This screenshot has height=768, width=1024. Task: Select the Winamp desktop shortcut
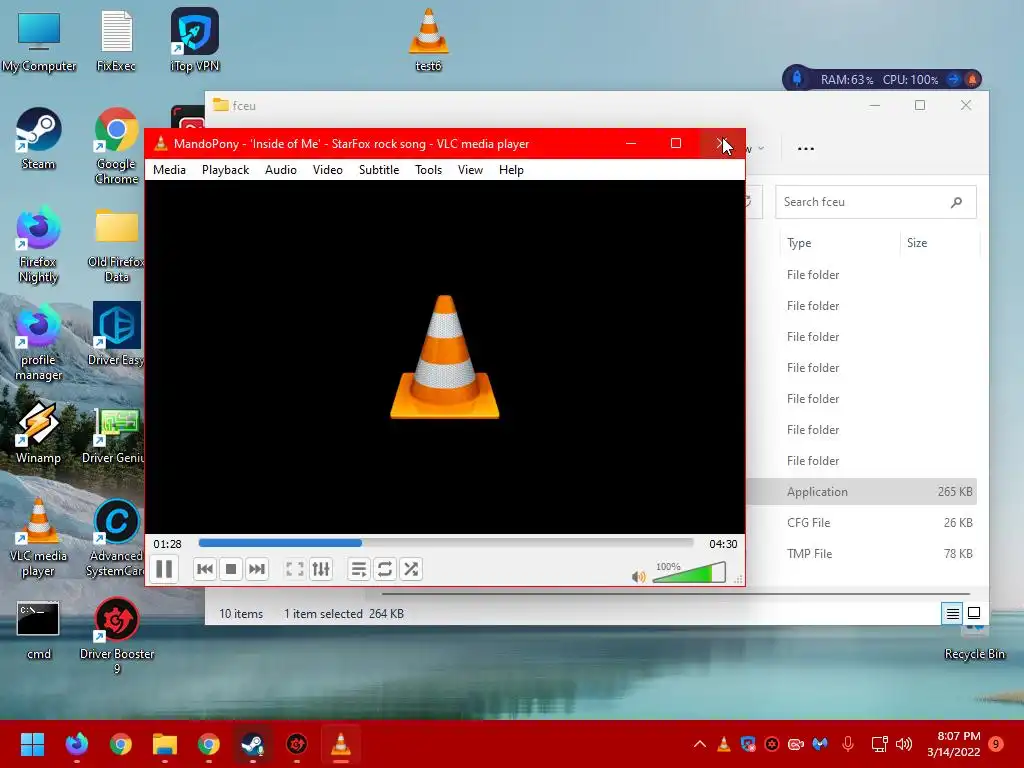pyautogui.click(x=39, y=432)
